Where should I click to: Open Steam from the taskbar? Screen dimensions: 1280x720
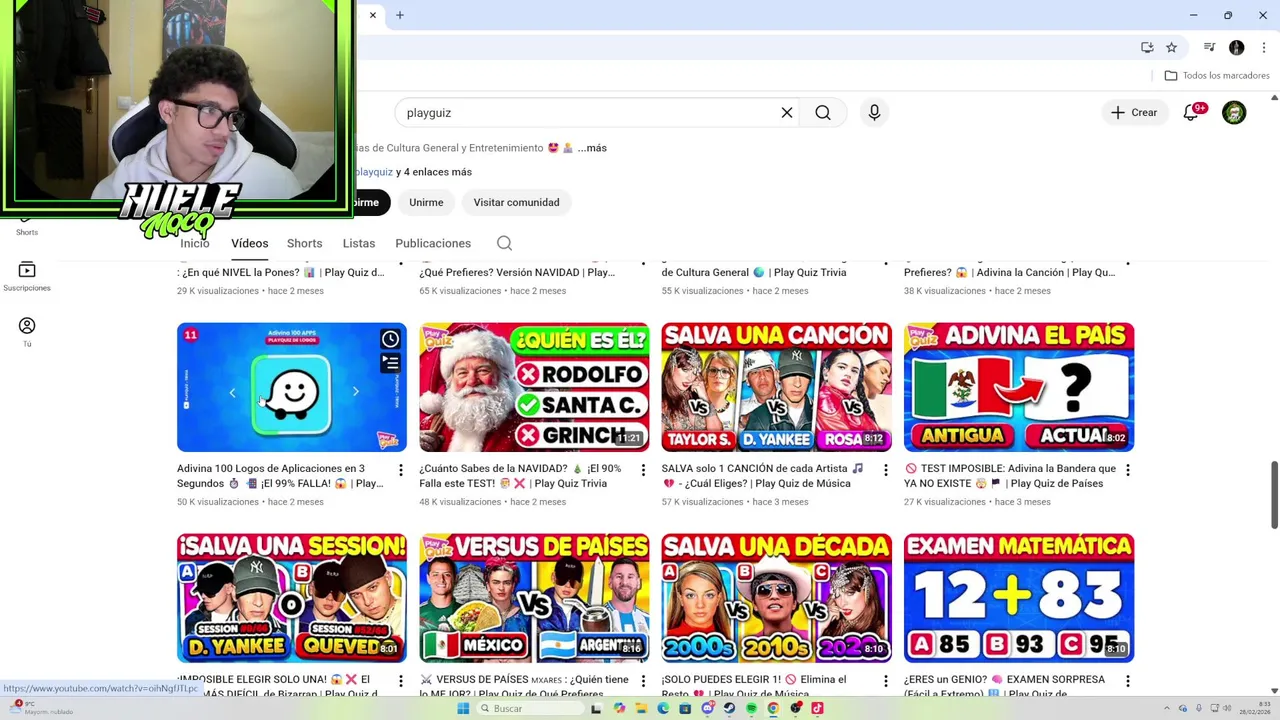729,708
